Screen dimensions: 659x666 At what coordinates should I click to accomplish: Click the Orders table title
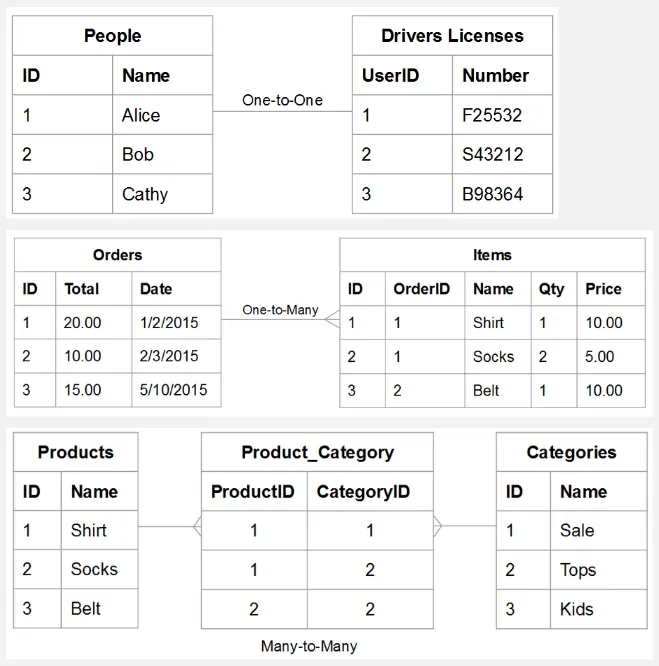(117, 255)
